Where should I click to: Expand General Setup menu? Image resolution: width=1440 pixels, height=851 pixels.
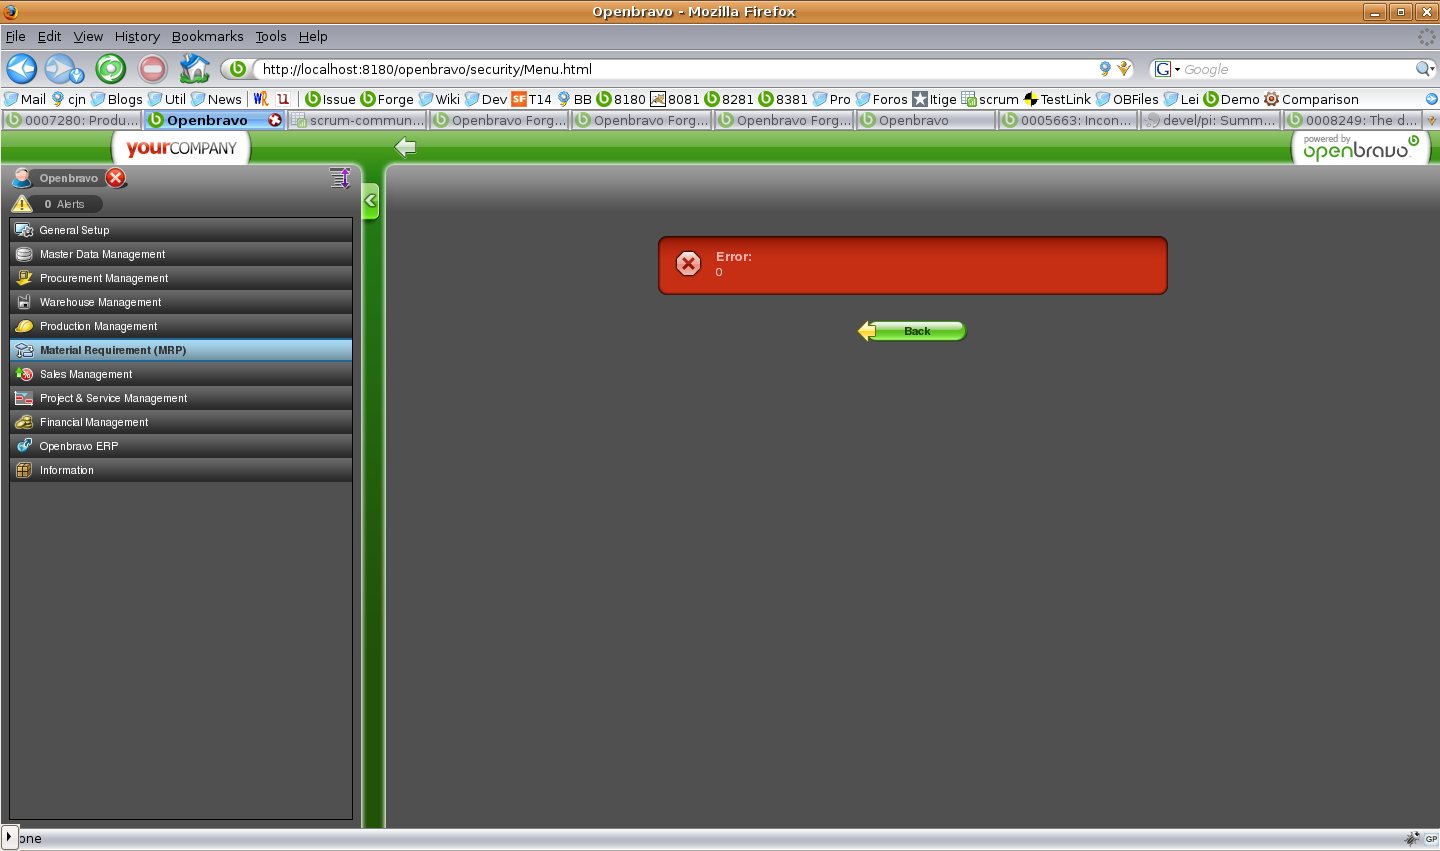(x=181, y=230)
